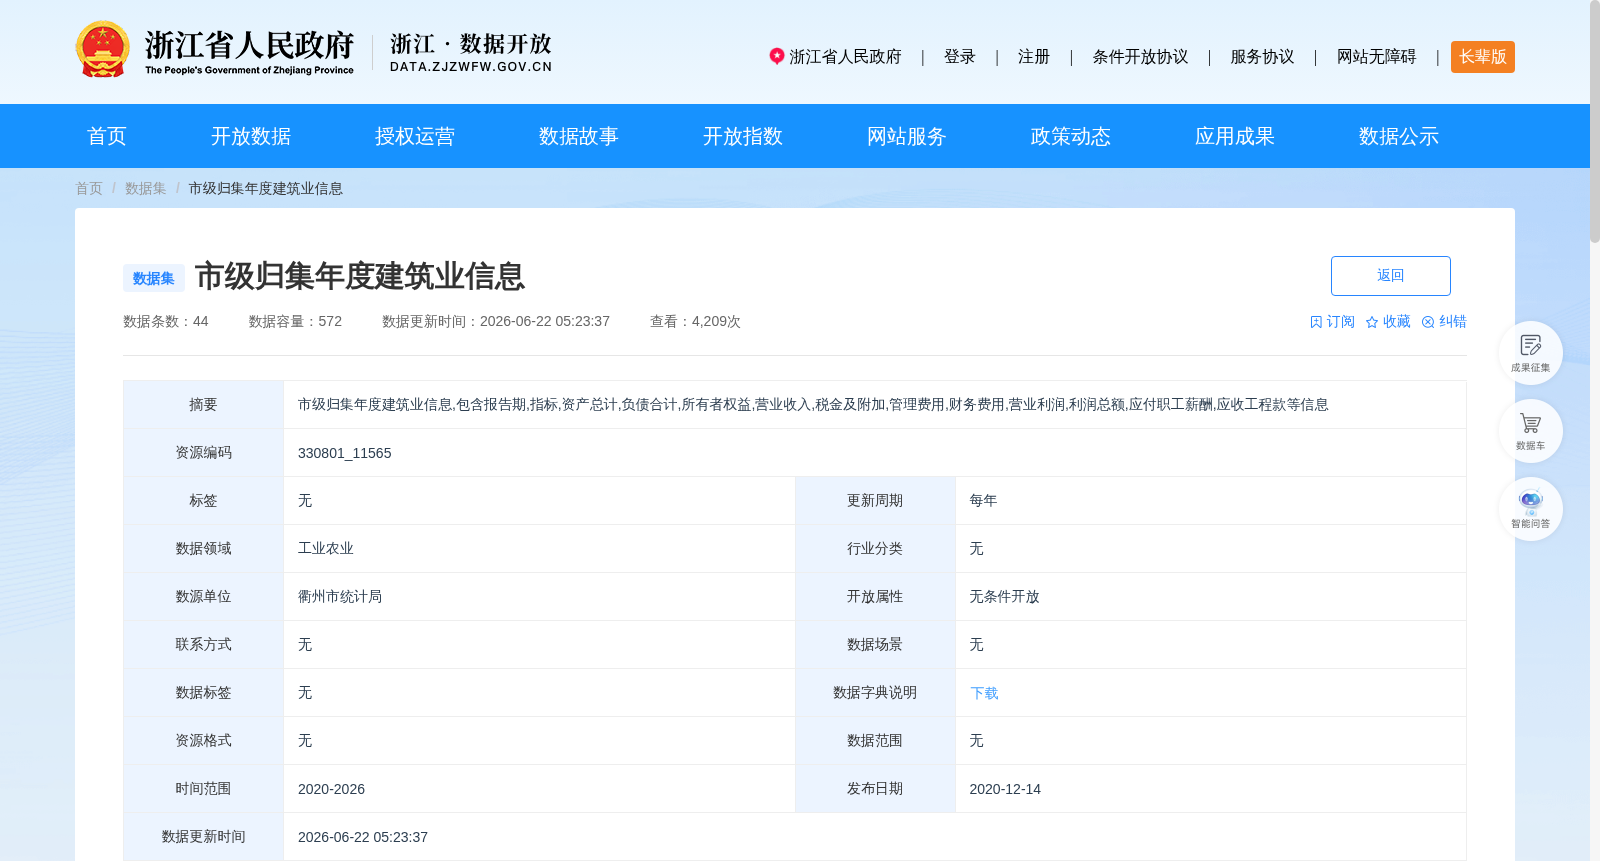Open the 数据车 shopping cart
This screenshot has width=1600, height=861.
pyautogui.click(x=1530, y=431)
